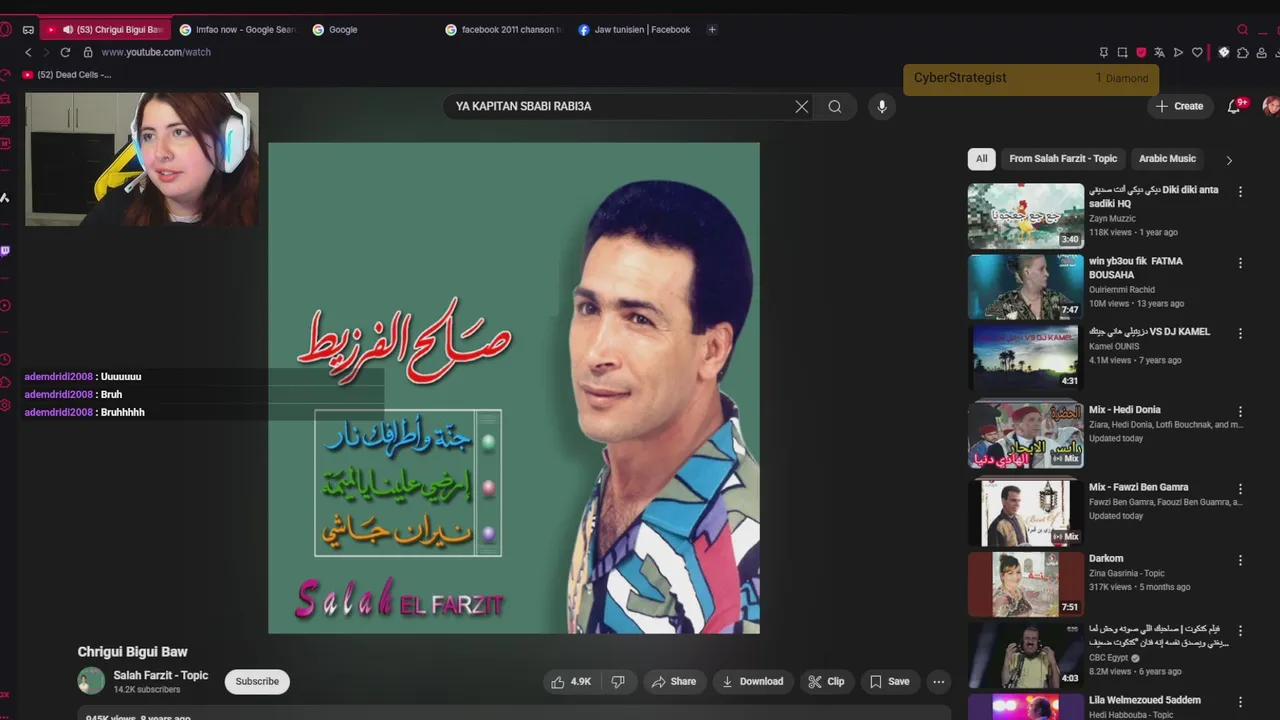Open the red ad blocker shield
This screenshot has height=720, width=1280.
pyautogui.click(x=1141, y=52)
